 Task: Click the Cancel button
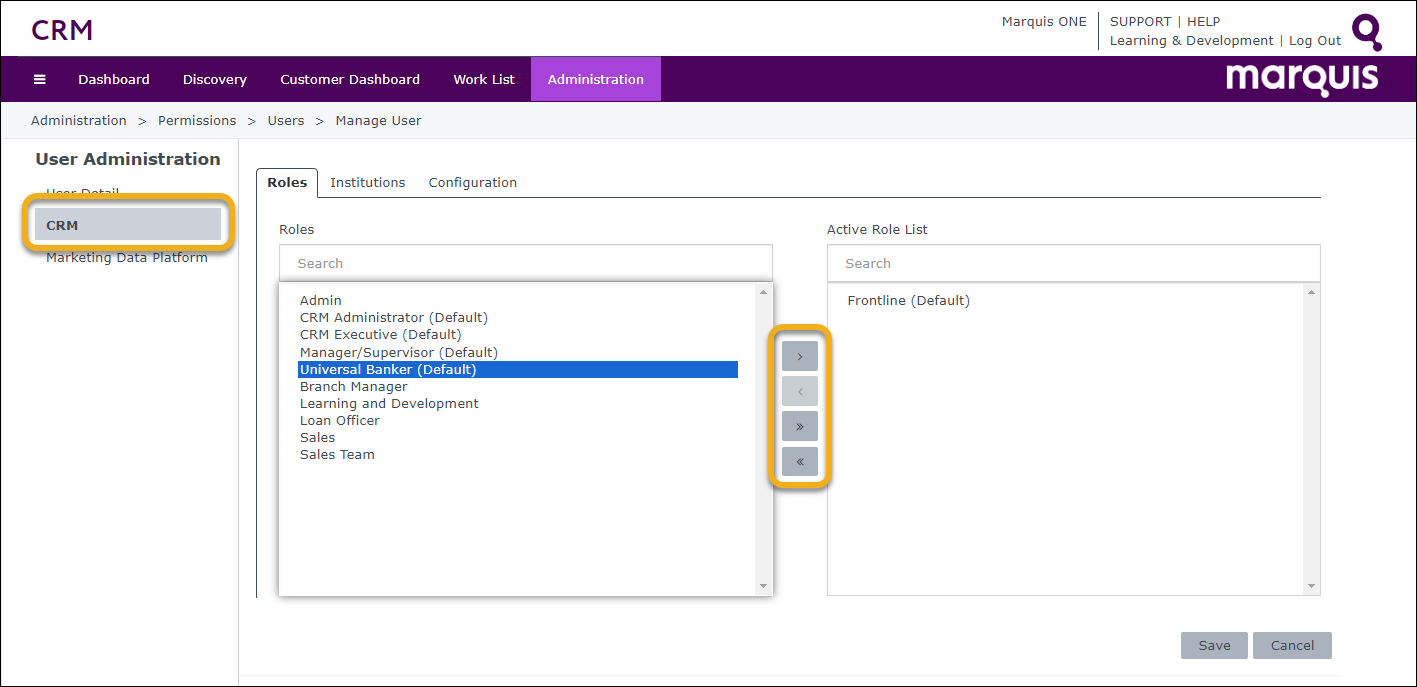(1292, 645)
